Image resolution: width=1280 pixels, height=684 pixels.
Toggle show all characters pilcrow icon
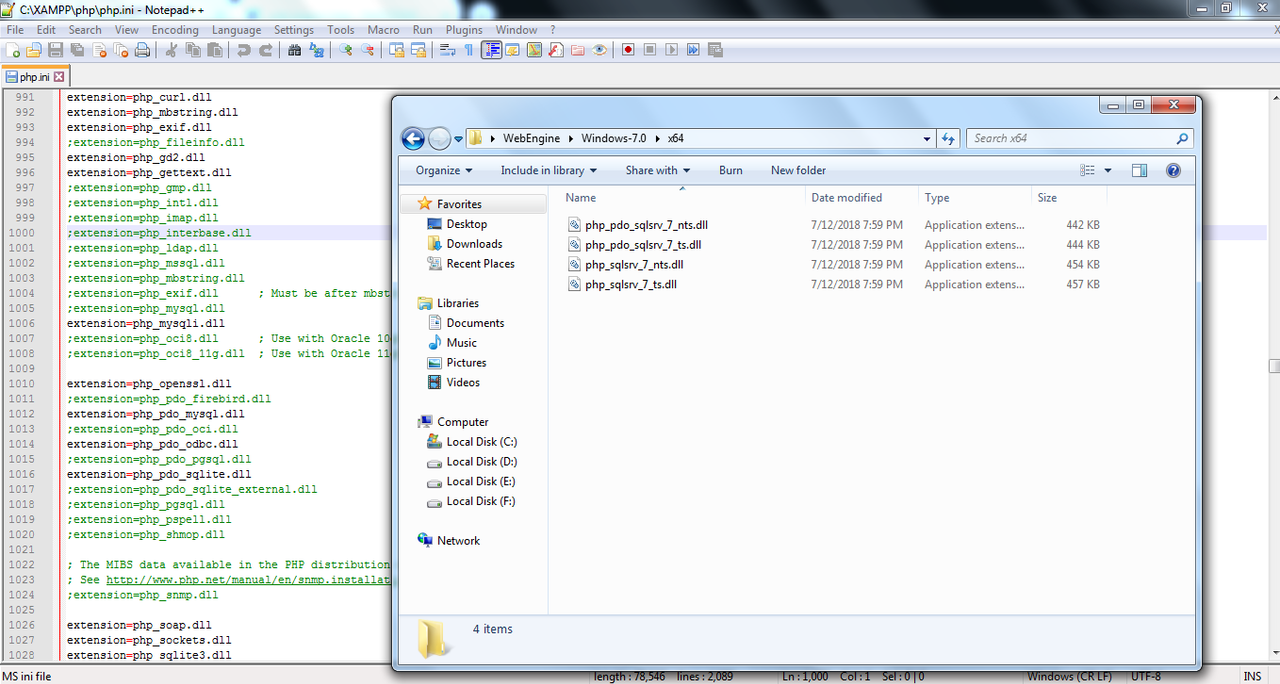click(x=469, y=50)
